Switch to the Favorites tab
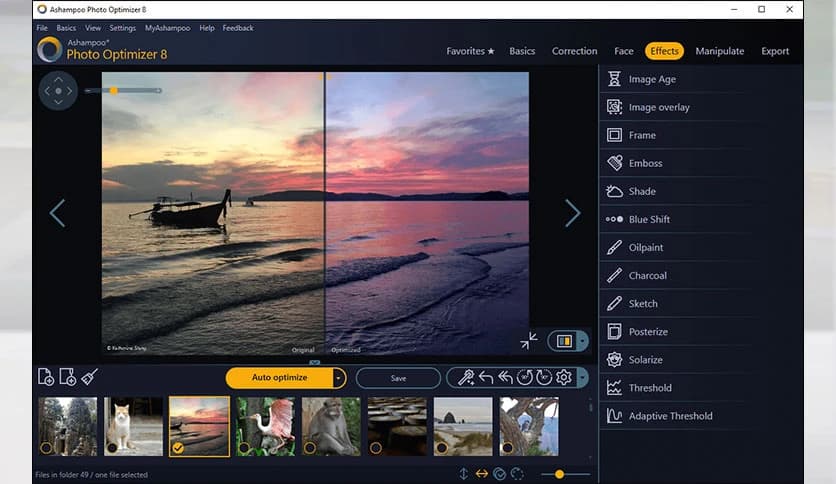This screenshot has height=484, width=836. [x=470, y=51]
